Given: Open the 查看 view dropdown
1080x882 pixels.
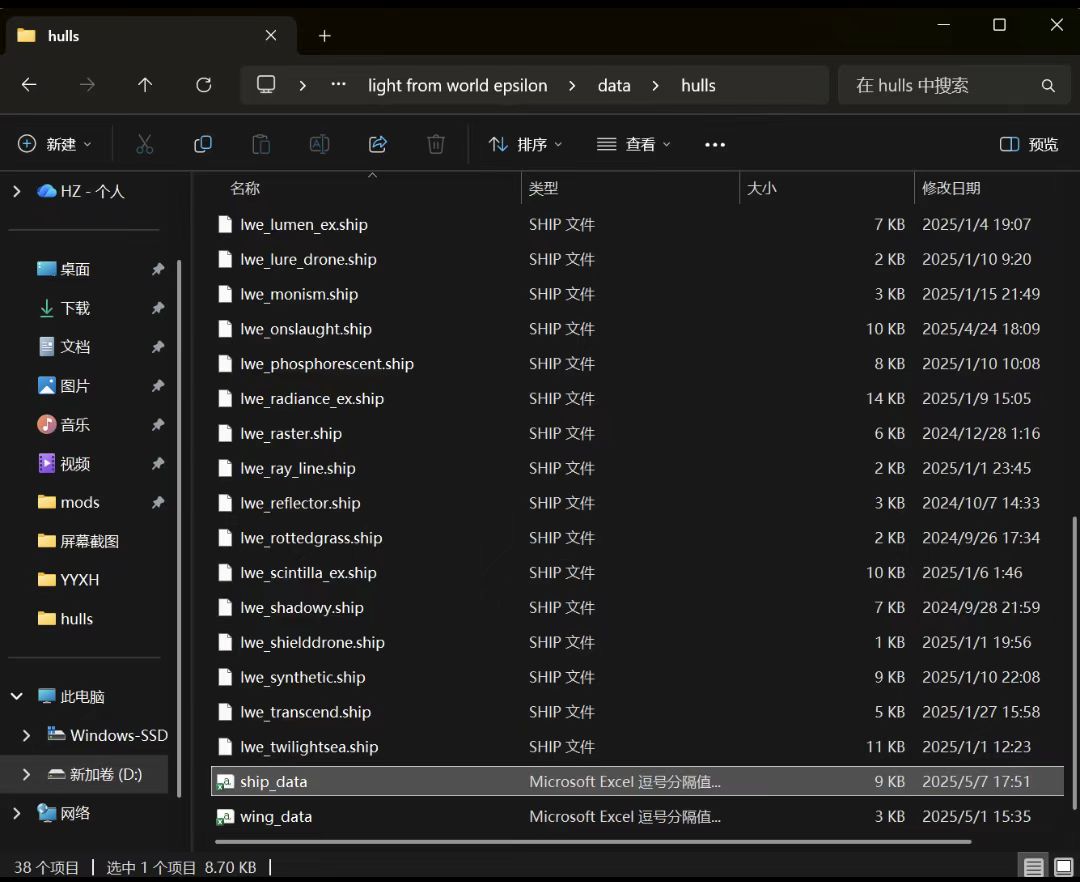Looking at the screenshot, I should (x=634, y=144).
